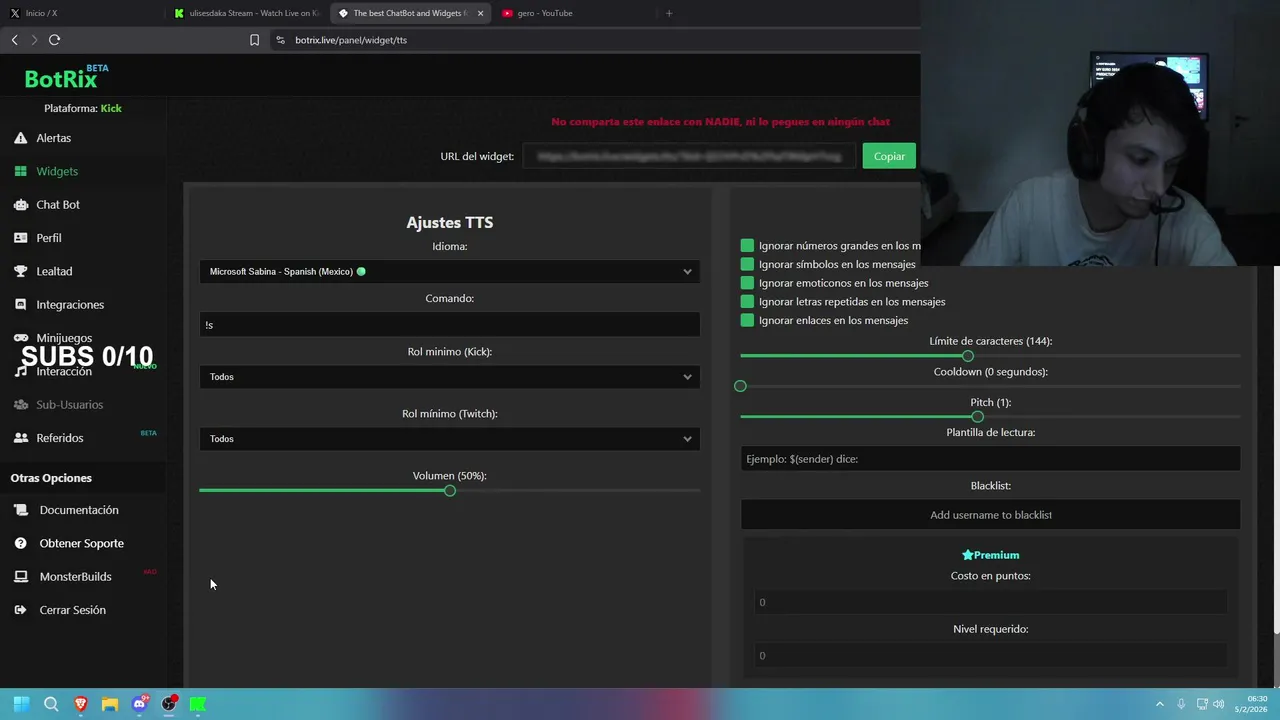
Task: Switch to the gero - YouTube tab
Action: point(575,13)
